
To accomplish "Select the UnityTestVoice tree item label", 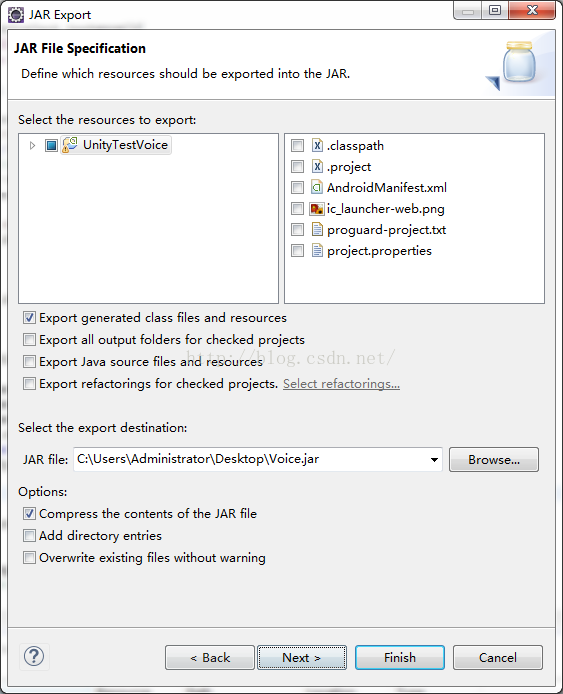I will [126, 145].
